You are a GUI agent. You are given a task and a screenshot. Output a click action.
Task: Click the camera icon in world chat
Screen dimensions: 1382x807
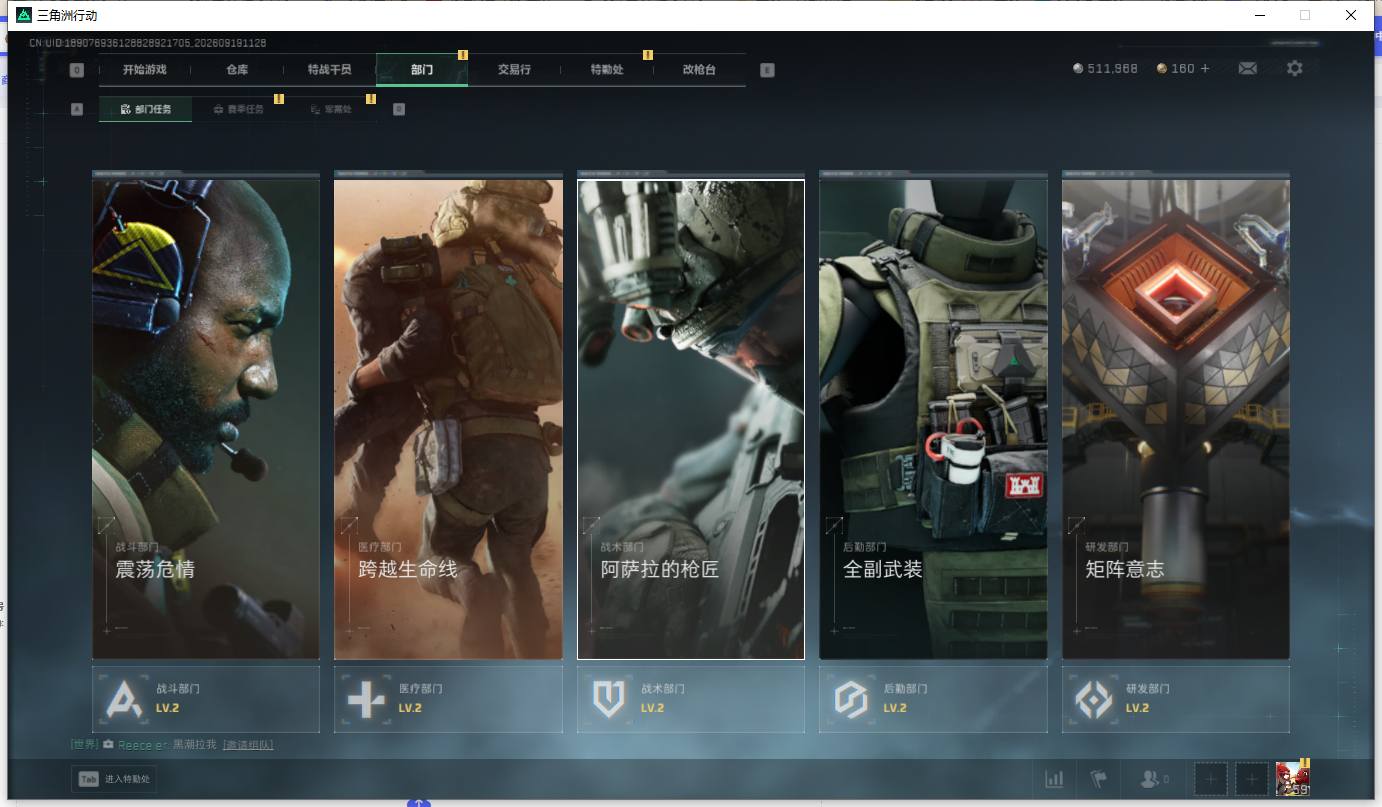108,745
